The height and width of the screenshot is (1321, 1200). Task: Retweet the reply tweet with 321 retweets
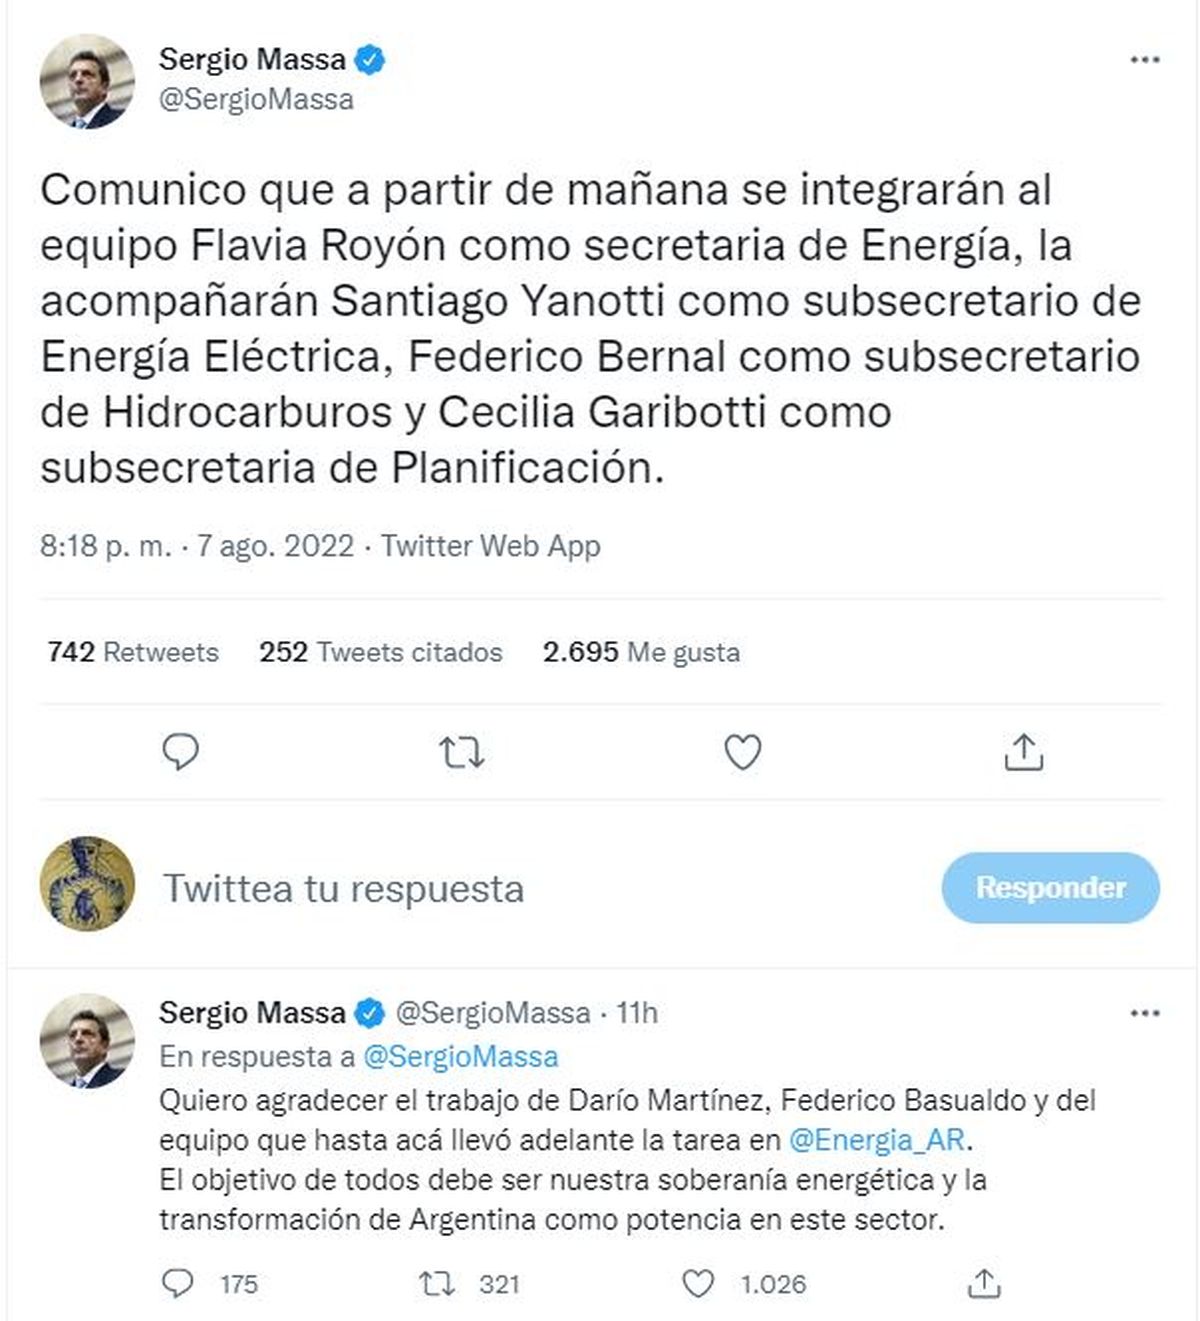(x=437, y=1283)
